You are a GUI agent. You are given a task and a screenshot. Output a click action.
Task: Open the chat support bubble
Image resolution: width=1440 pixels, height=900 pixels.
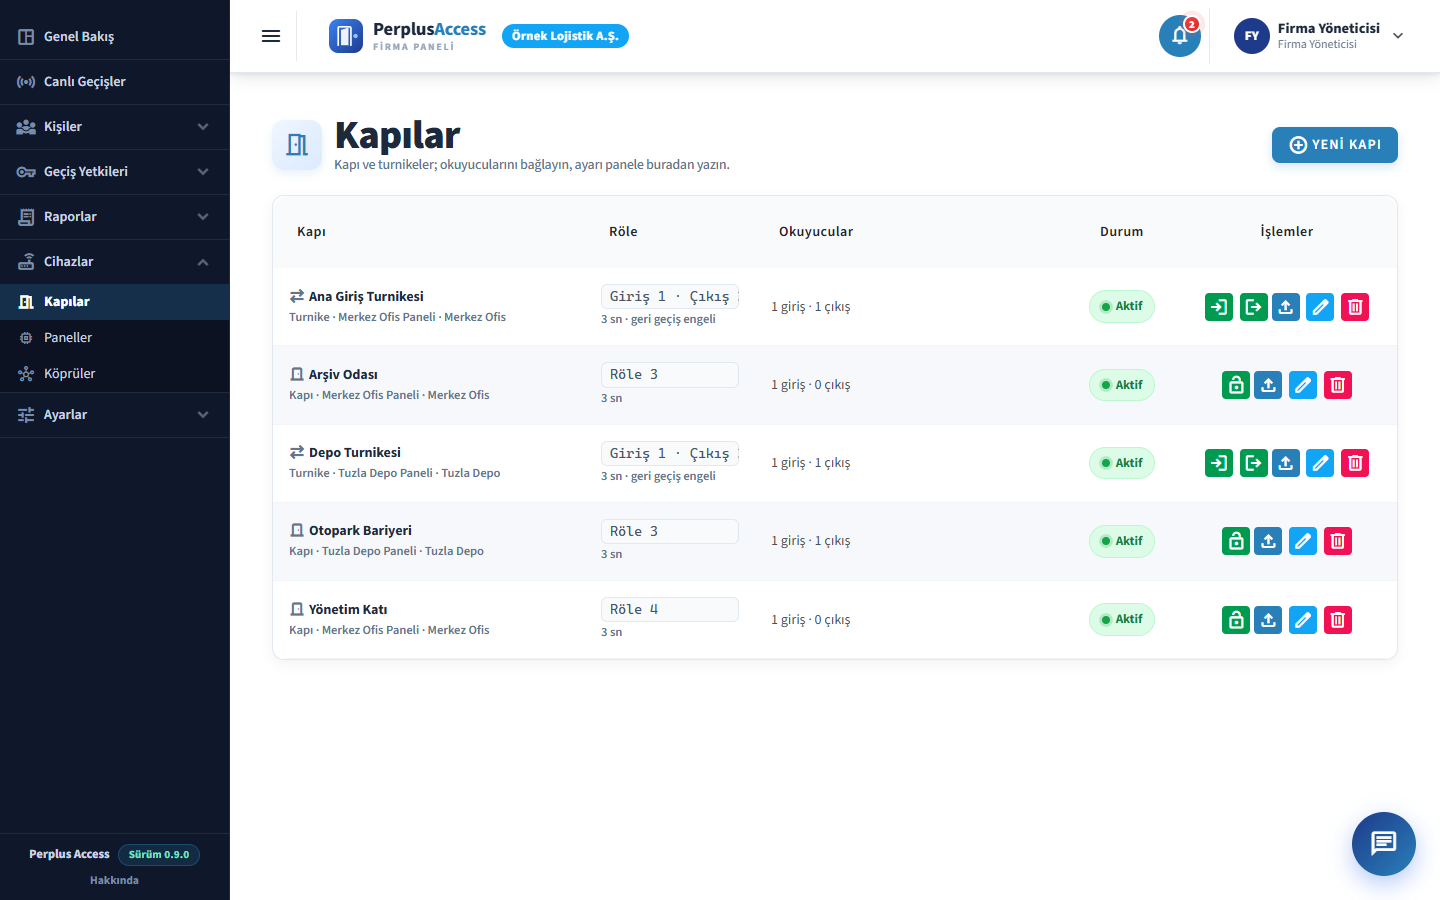tap(1384, 844)
